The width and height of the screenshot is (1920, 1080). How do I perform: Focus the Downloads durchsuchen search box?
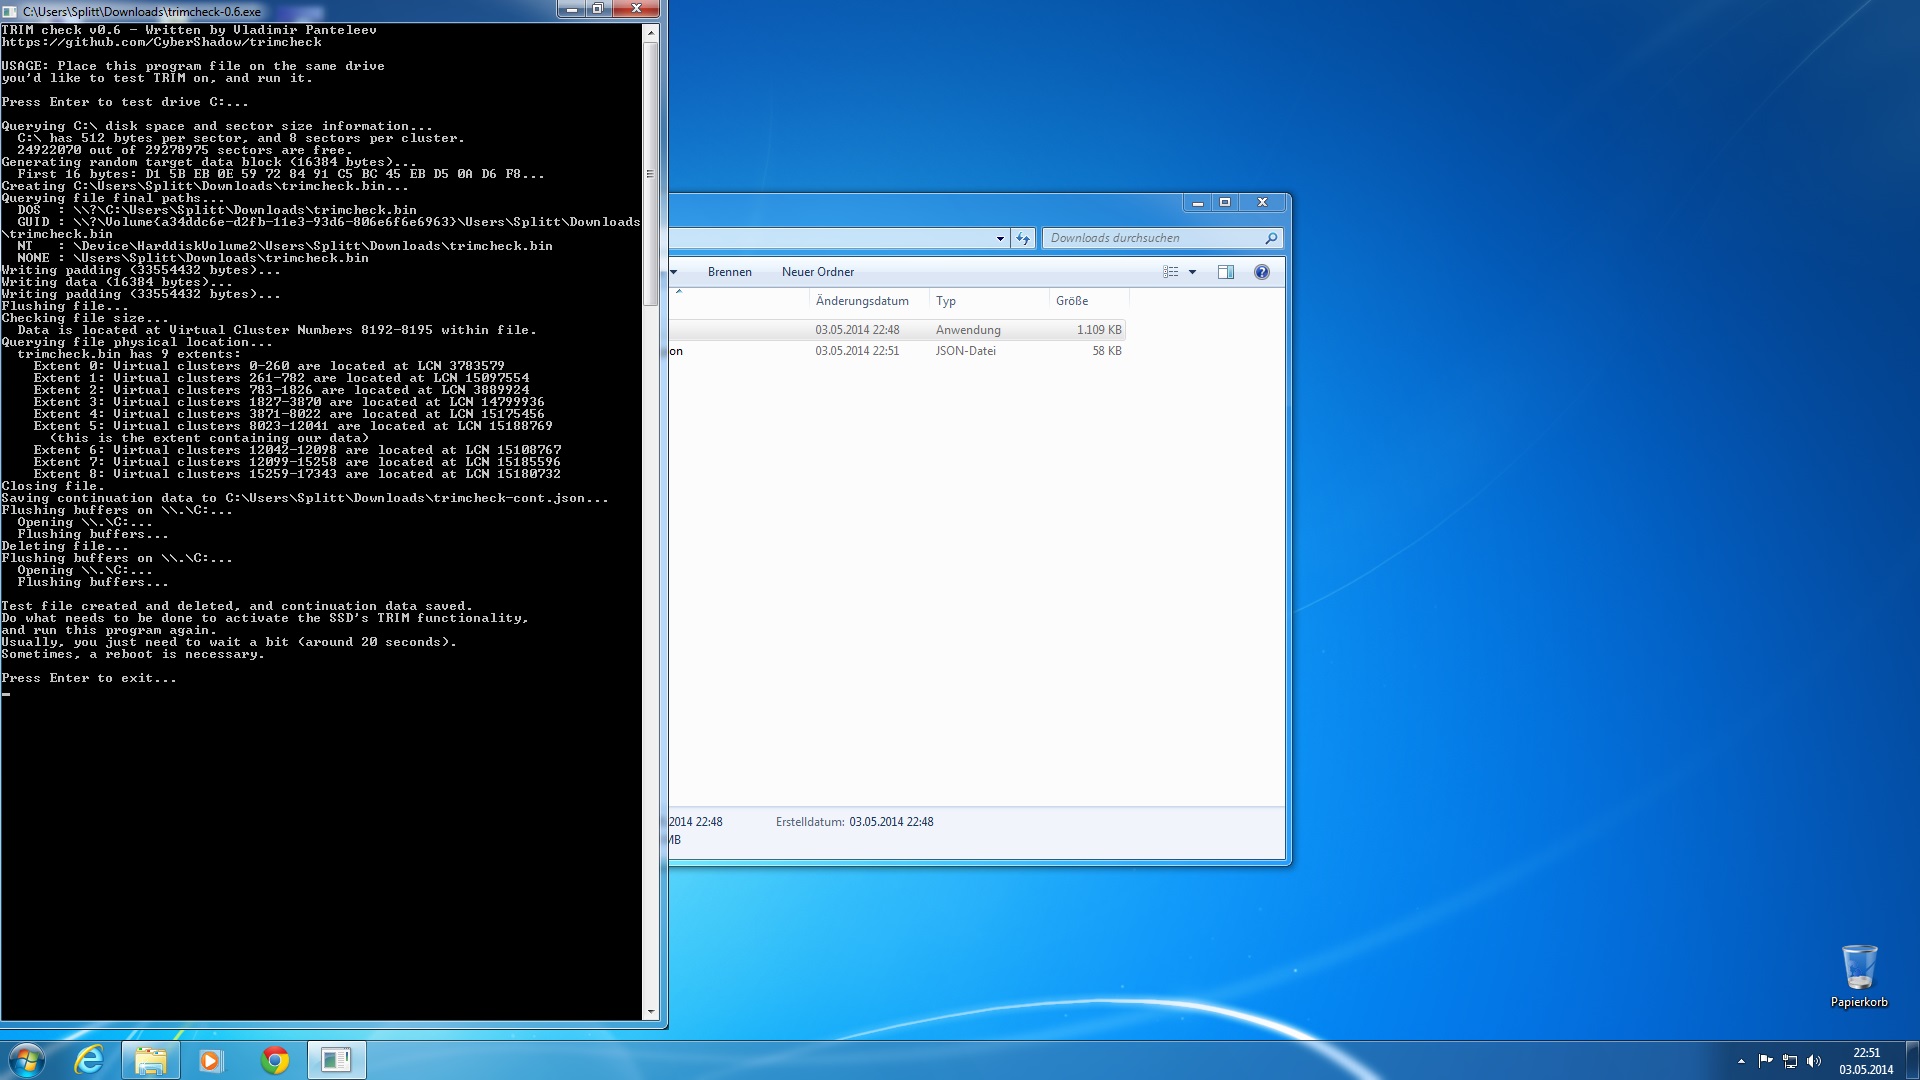(x=1150, y=238)
